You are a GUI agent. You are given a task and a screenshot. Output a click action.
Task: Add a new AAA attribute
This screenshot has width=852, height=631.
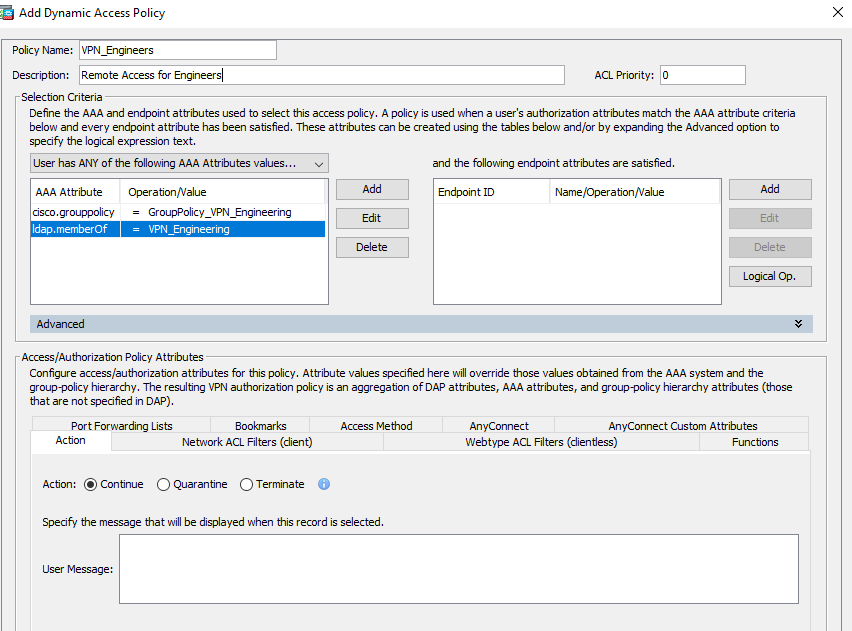[372, 189]
